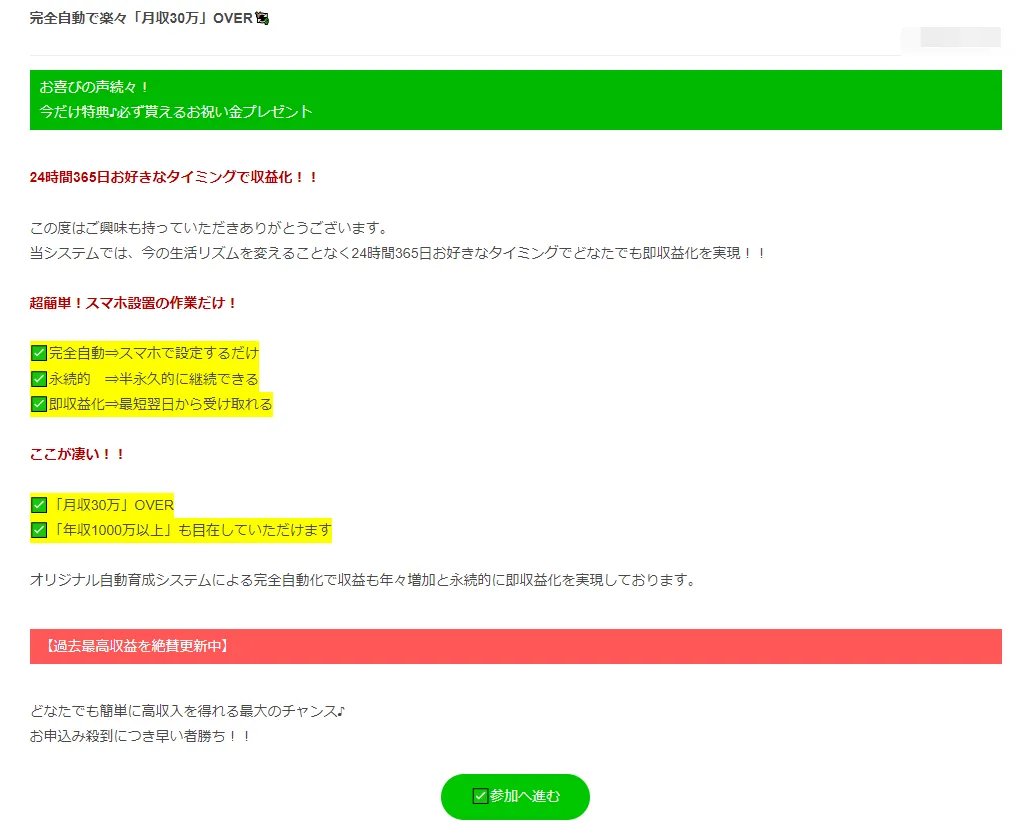Click the checkmark icon inside 参加へ進む button
Viewport: 1016px width, 840px height.
click(x=480, y=796)
